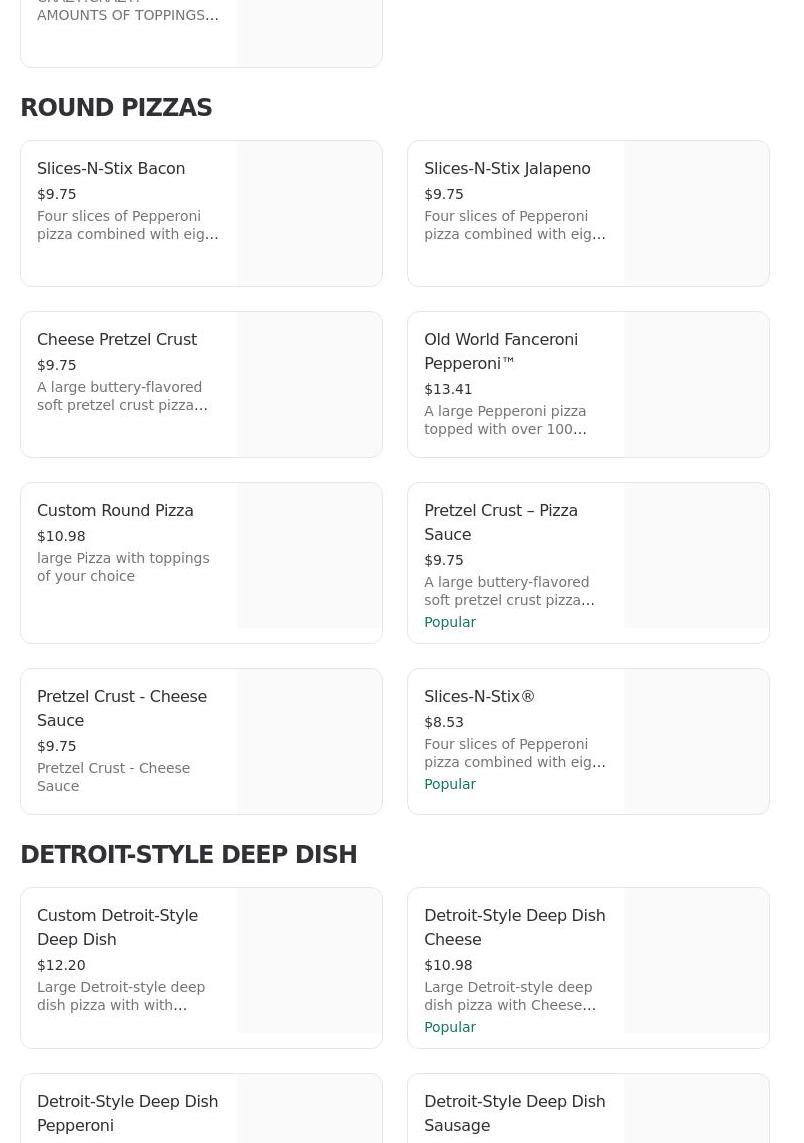Open the Custom Round Pizza title

click(115, 510)
